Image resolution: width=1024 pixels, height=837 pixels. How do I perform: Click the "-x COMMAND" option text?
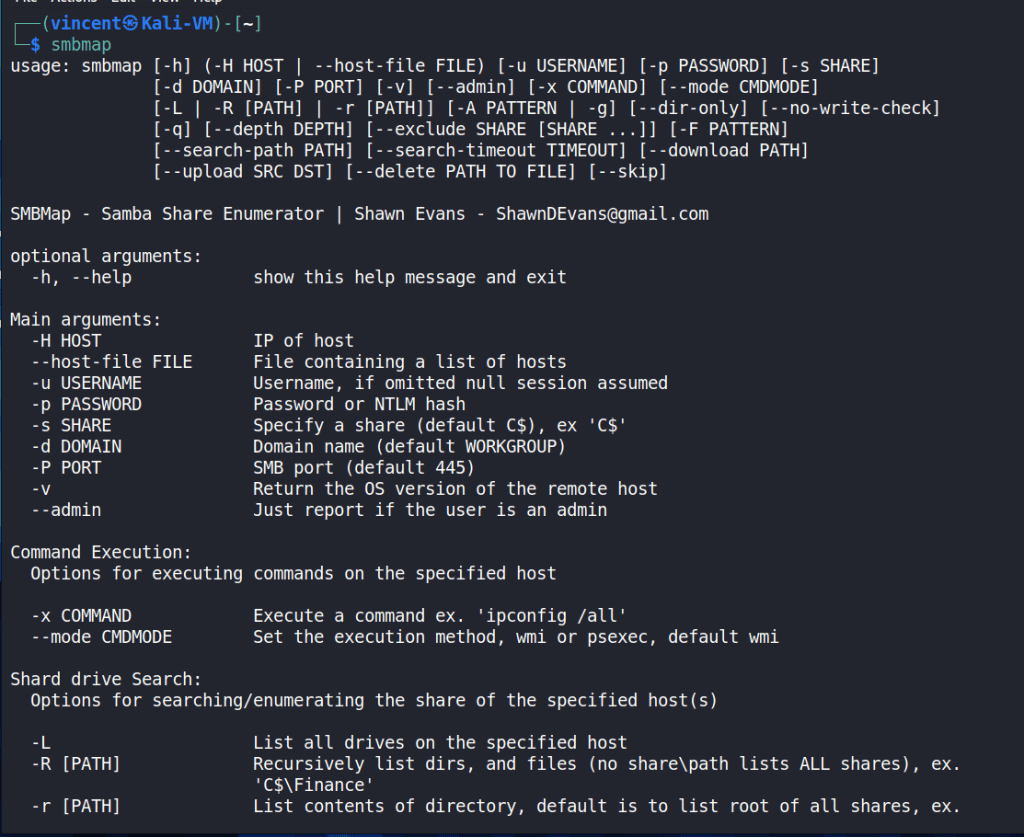(81, 615)
